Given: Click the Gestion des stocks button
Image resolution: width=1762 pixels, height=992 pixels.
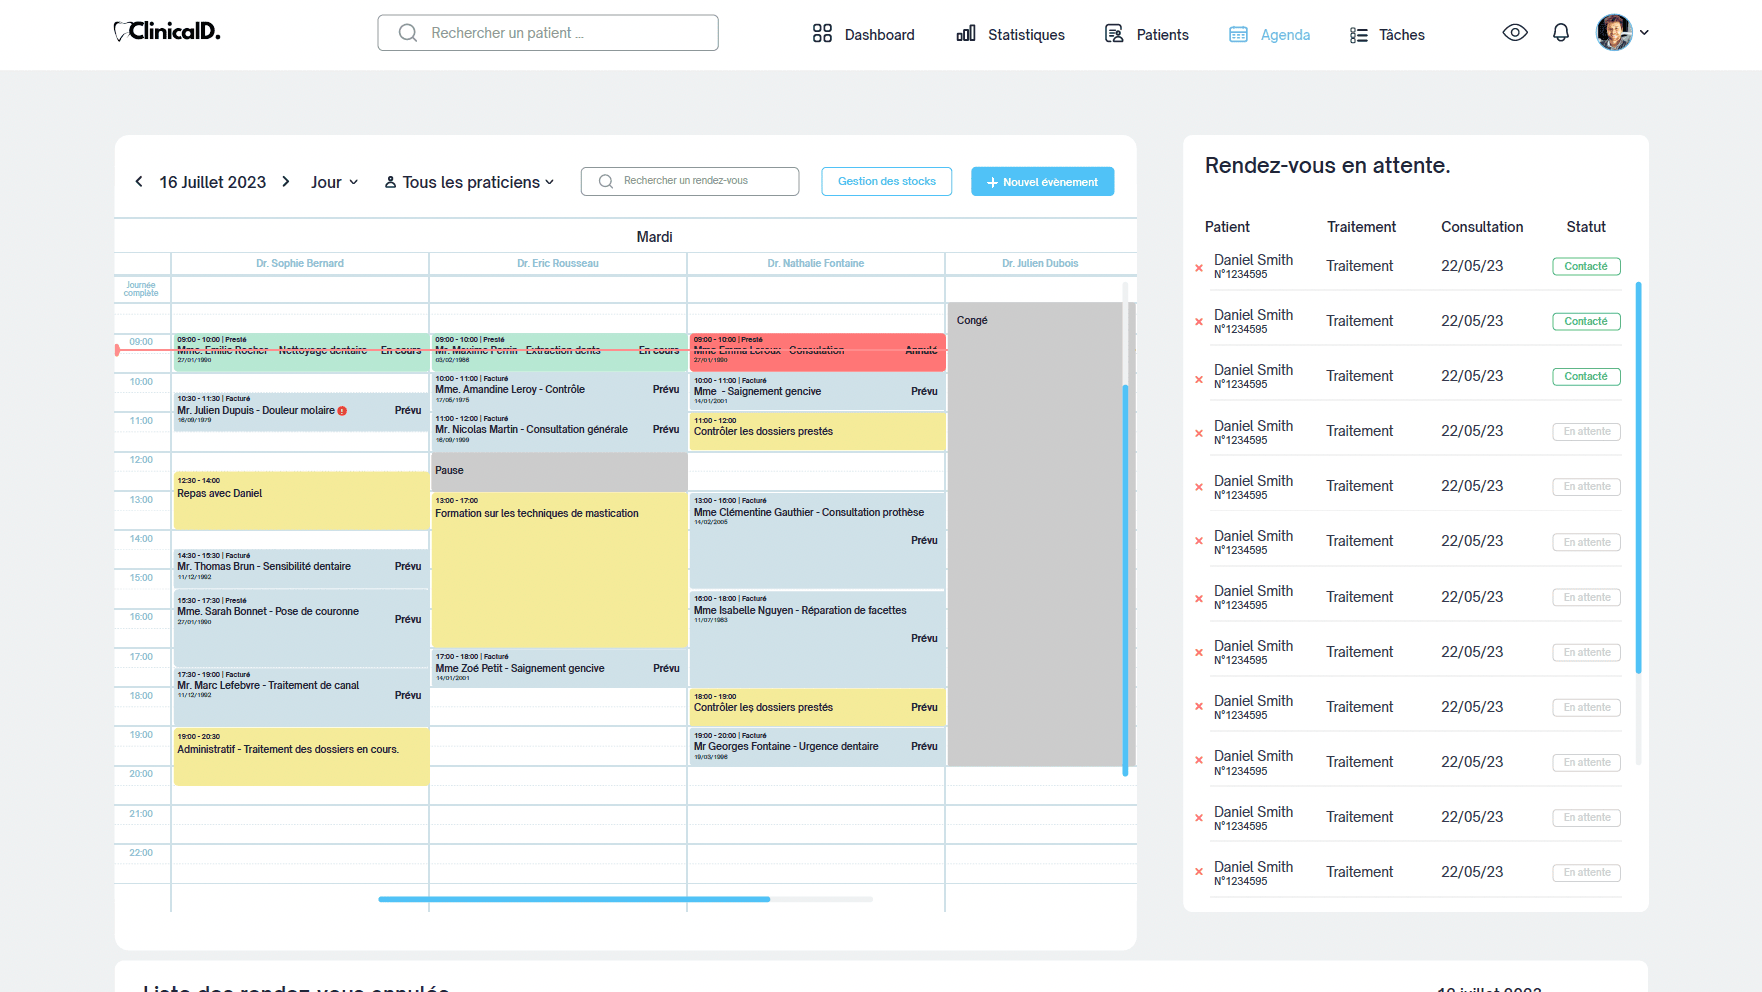Looking at the screenshot, I should click(x=887, y=181).
